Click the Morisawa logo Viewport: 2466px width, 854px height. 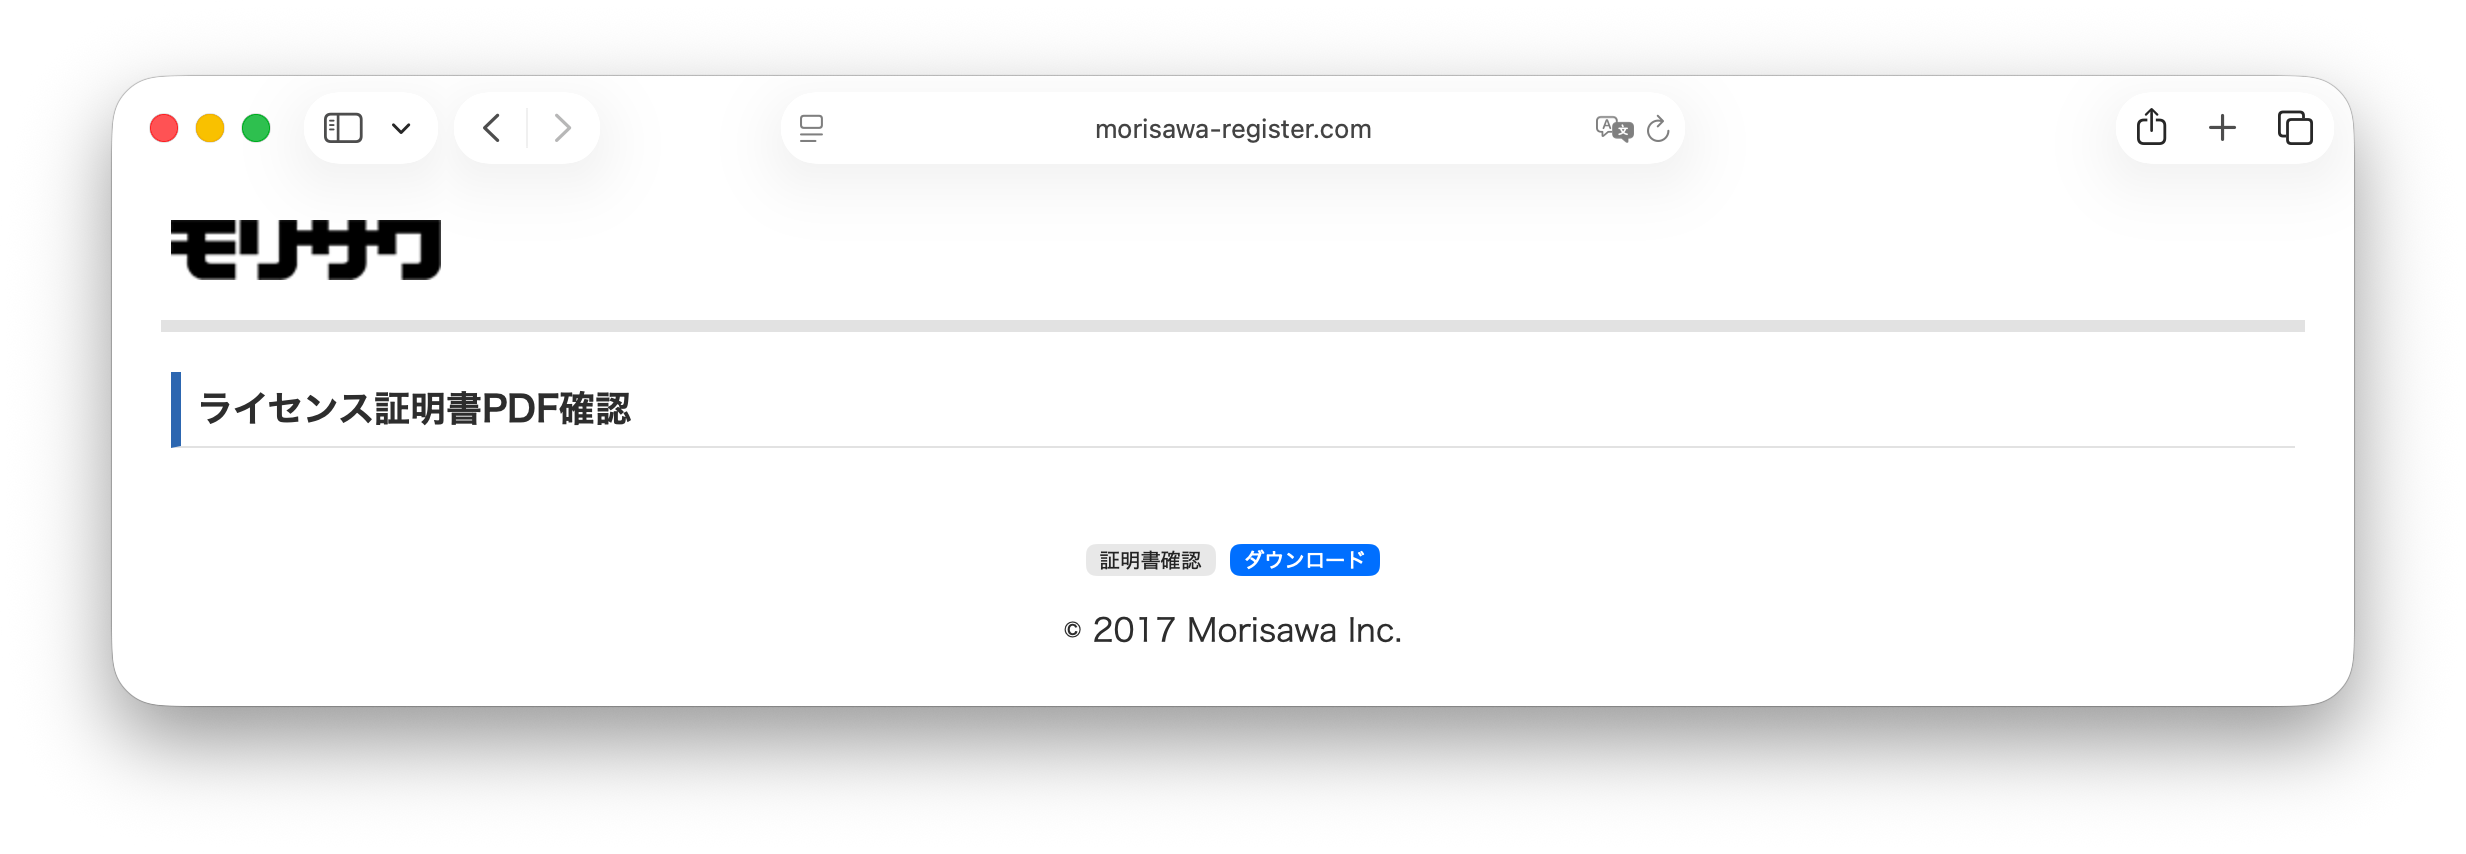[306, 250]
